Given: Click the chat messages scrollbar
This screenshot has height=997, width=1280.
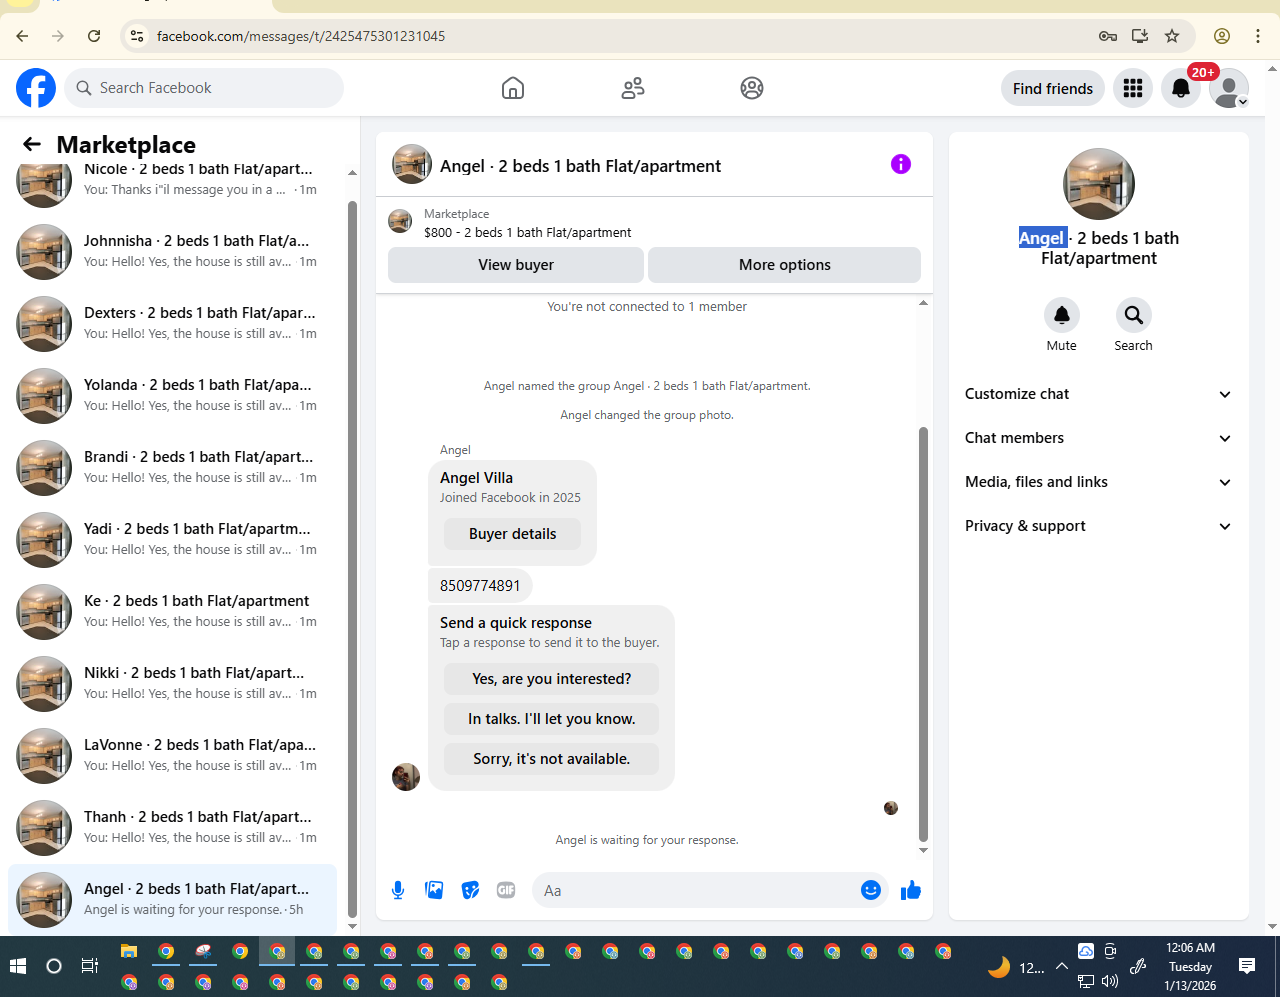Looking at the screenshot, I should 923,634.
